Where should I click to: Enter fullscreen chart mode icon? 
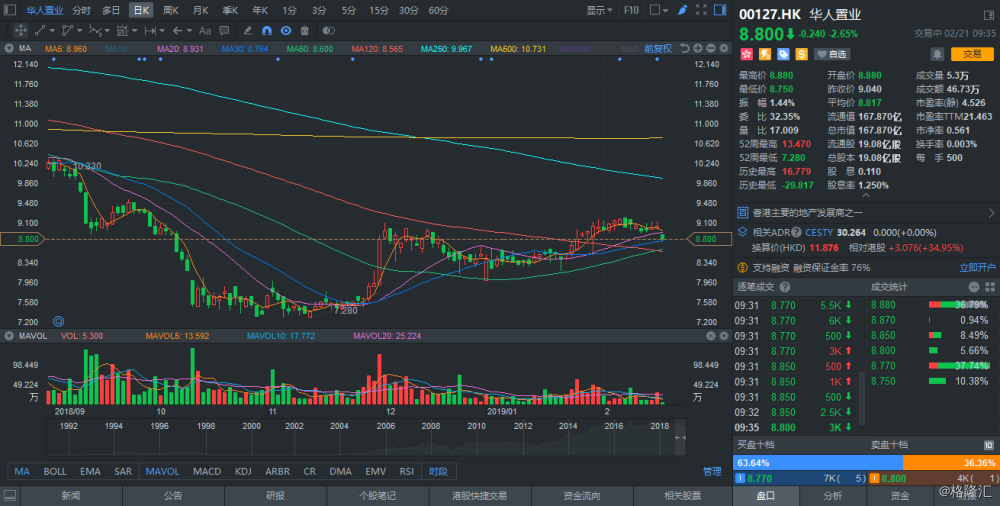(701, 10)
